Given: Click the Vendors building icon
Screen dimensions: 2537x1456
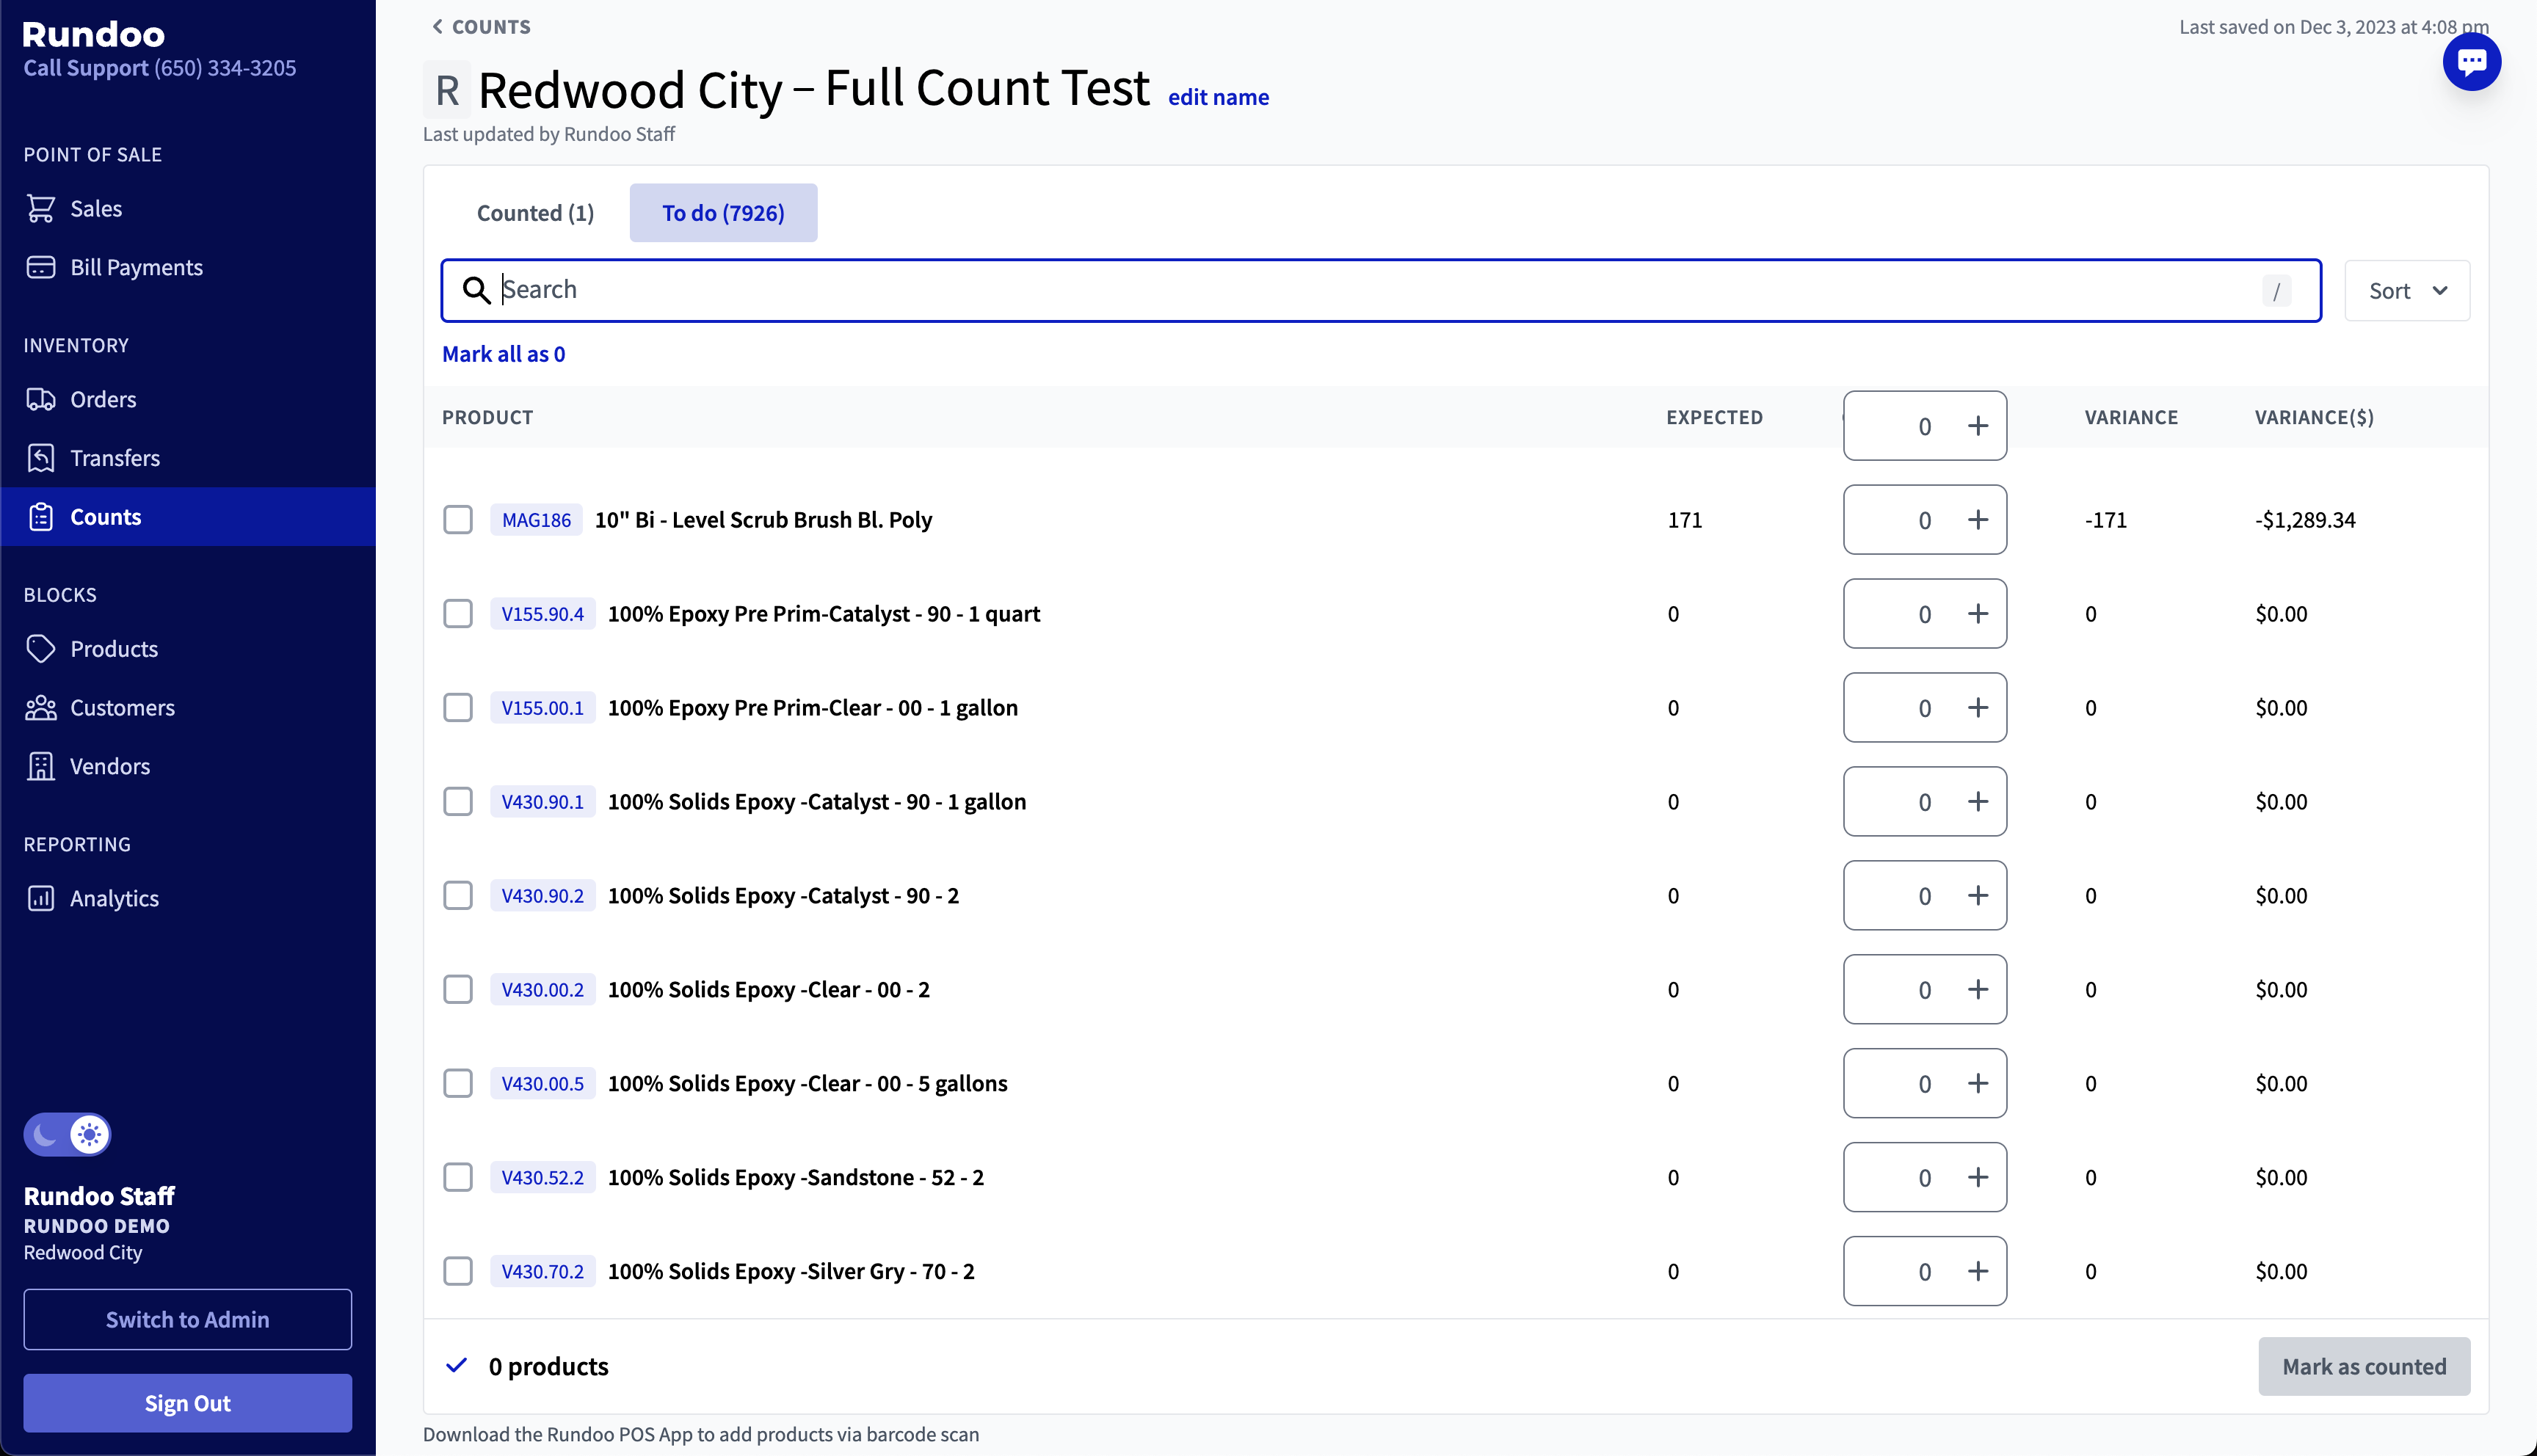Looking at the screenshot, I should tap(41, 766).
